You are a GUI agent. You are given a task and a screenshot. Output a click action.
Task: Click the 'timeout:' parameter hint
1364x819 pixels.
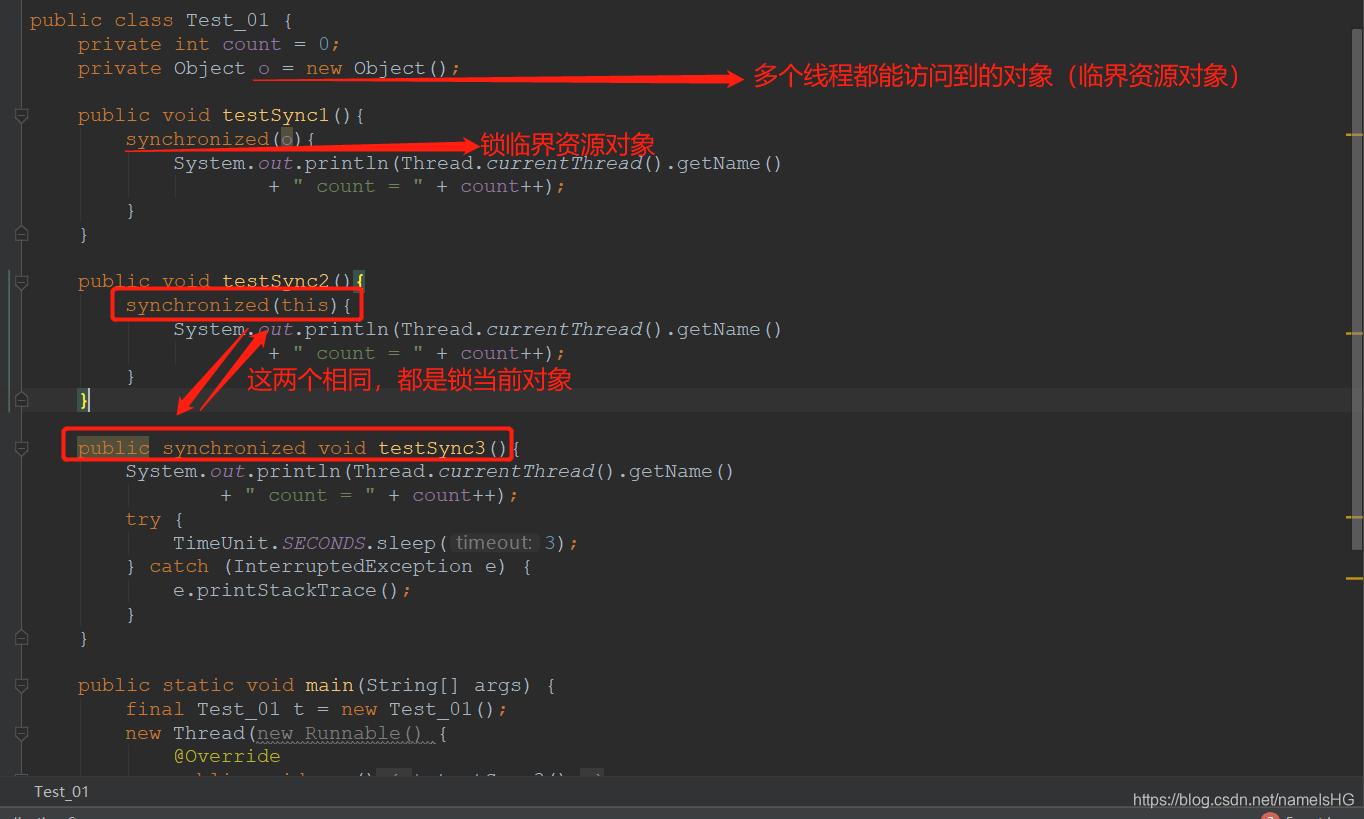(x=494, y=543)
